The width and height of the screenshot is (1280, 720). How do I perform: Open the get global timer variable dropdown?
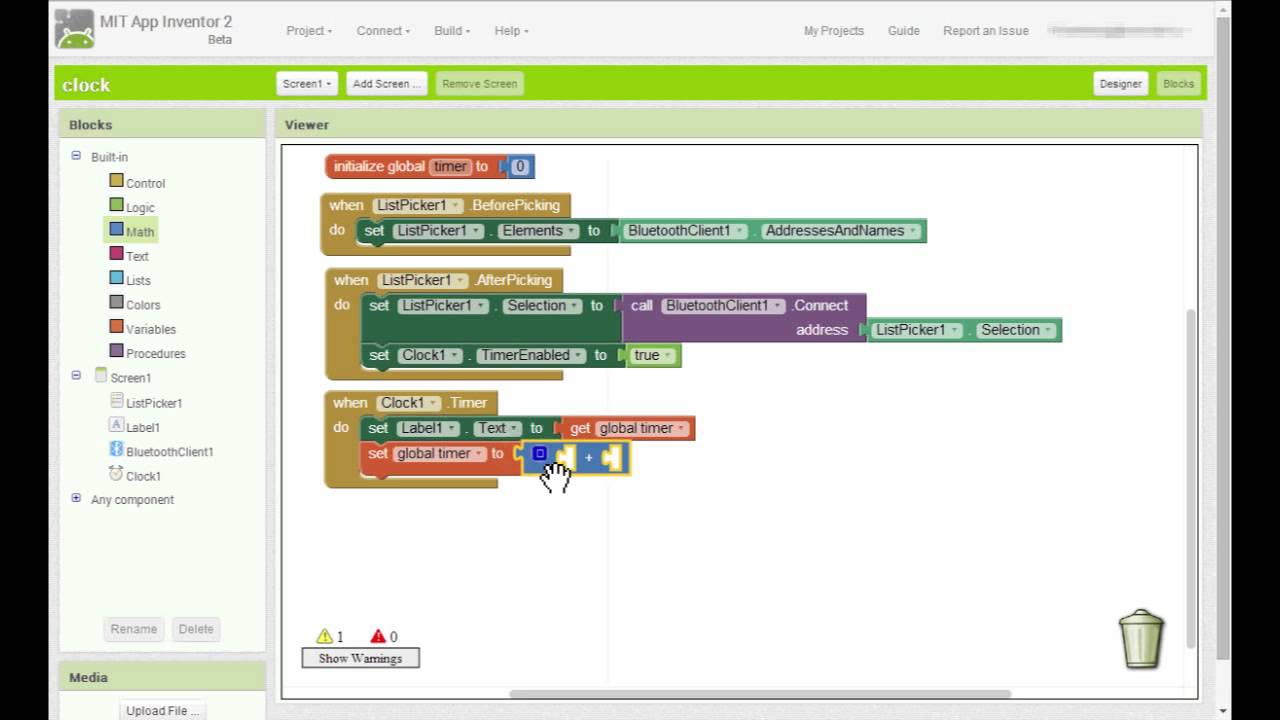tap(641, 428)
